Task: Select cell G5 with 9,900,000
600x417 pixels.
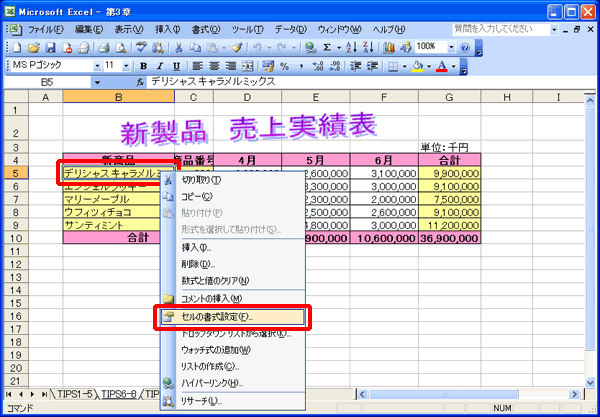Action: pos(450,173)
